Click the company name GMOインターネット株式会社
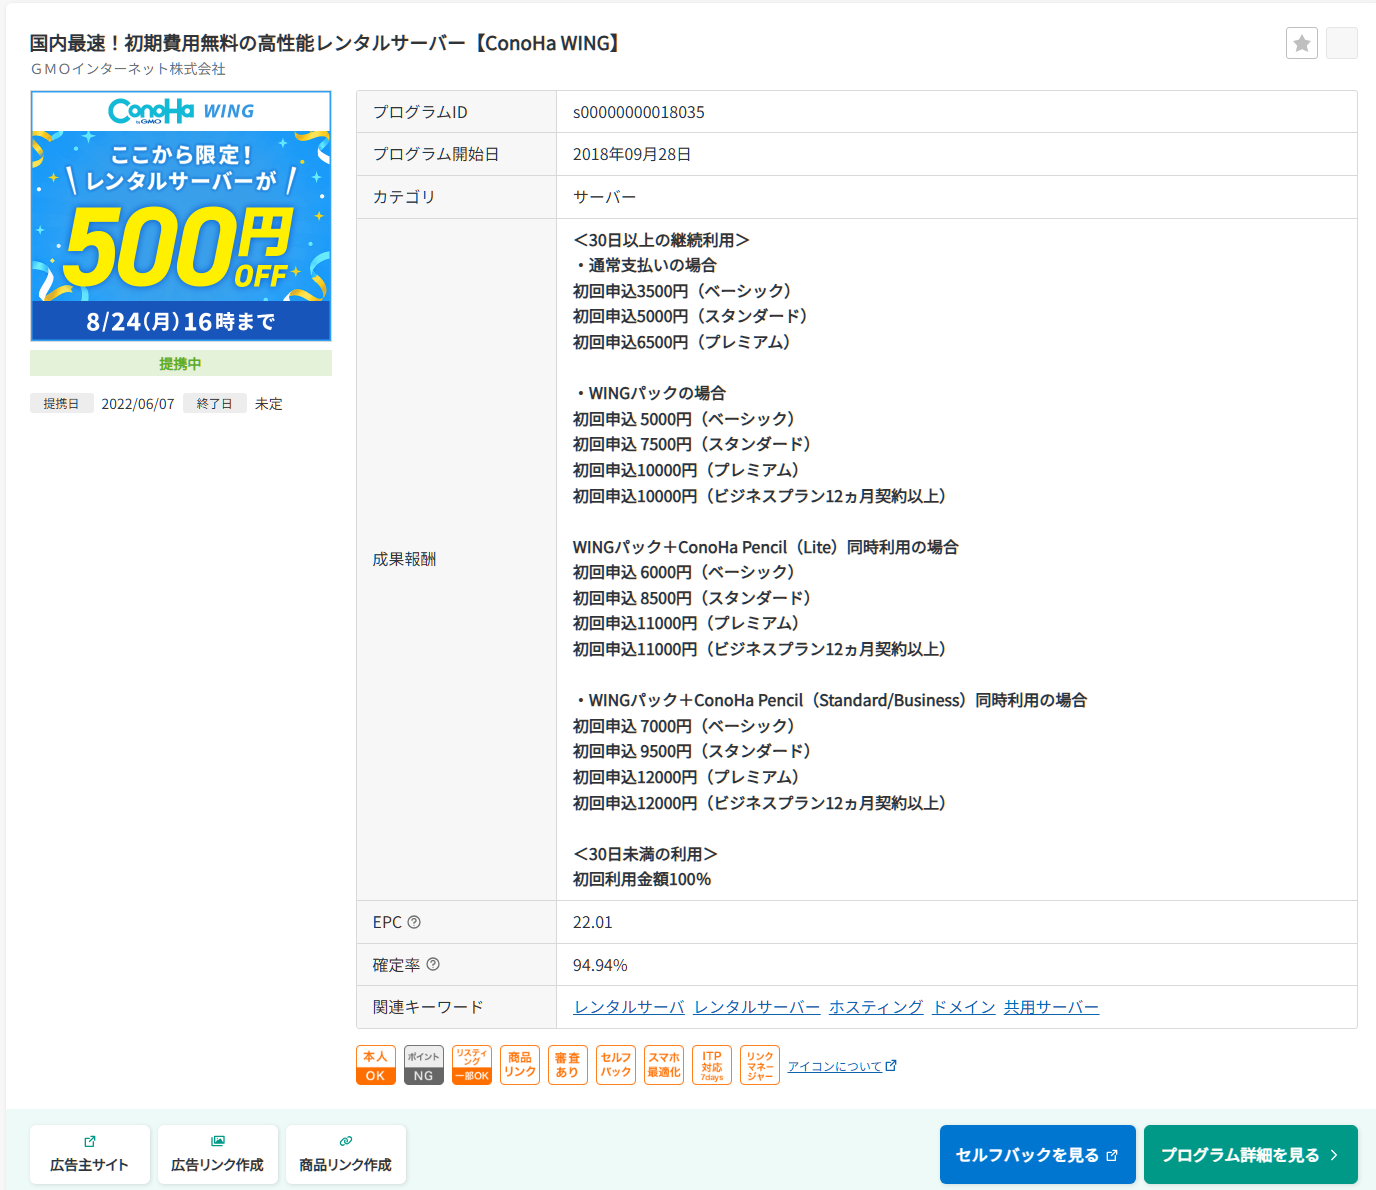This screenshot has height=1190, width=1376. 128,69
